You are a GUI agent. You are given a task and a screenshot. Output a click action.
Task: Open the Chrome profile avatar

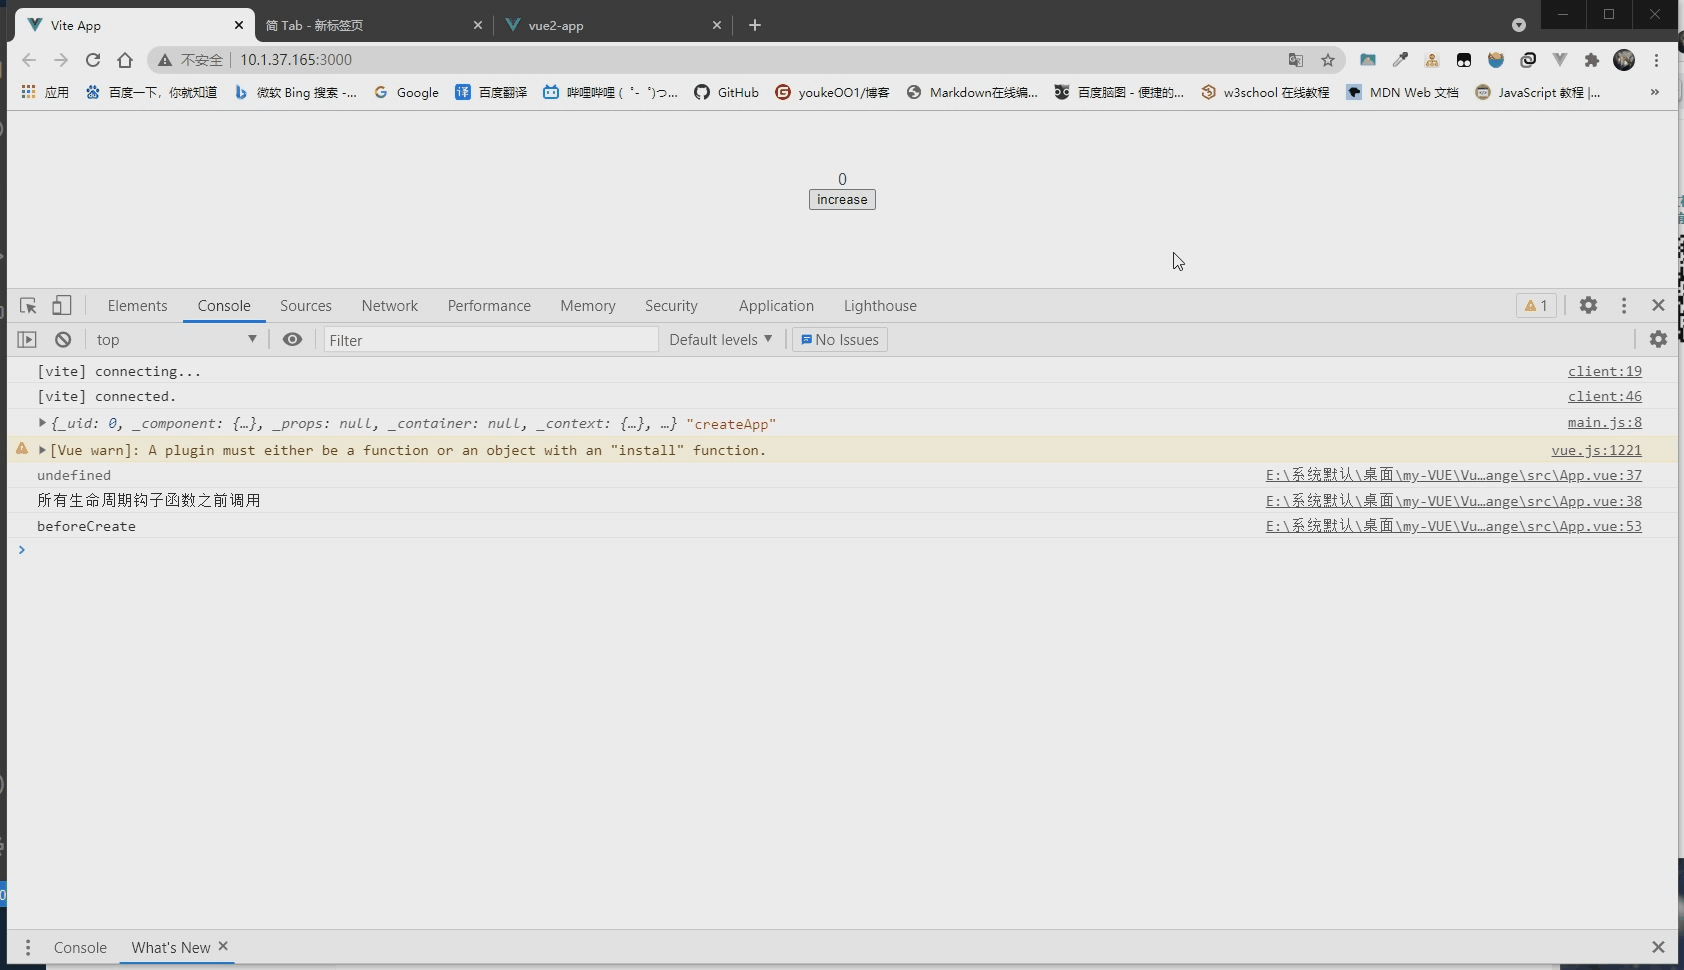point(1624,60)
